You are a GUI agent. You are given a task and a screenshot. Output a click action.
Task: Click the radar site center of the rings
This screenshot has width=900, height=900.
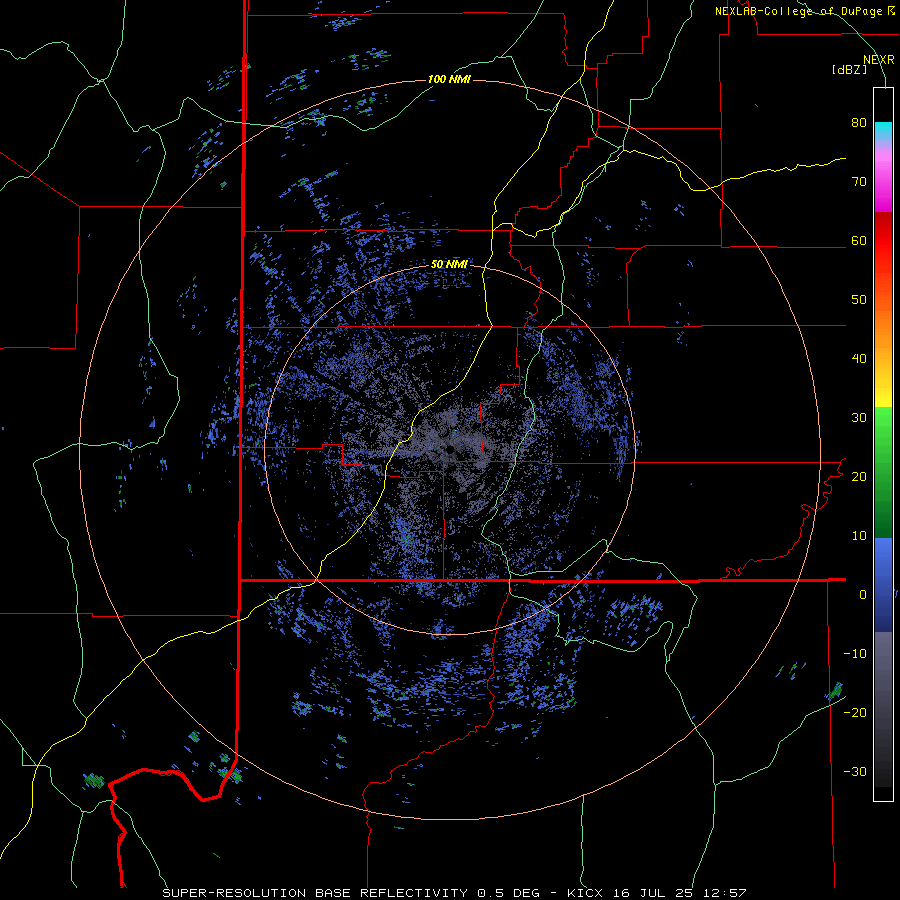tap(450, 449)
